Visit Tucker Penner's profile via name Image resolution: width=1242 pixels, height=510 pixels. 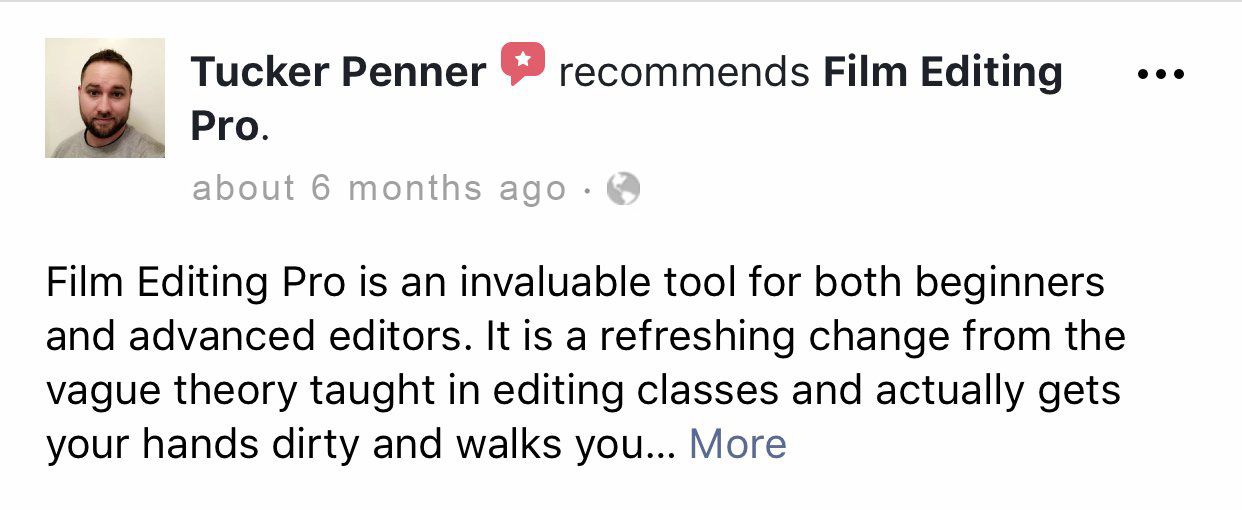(x=338, y=72)
